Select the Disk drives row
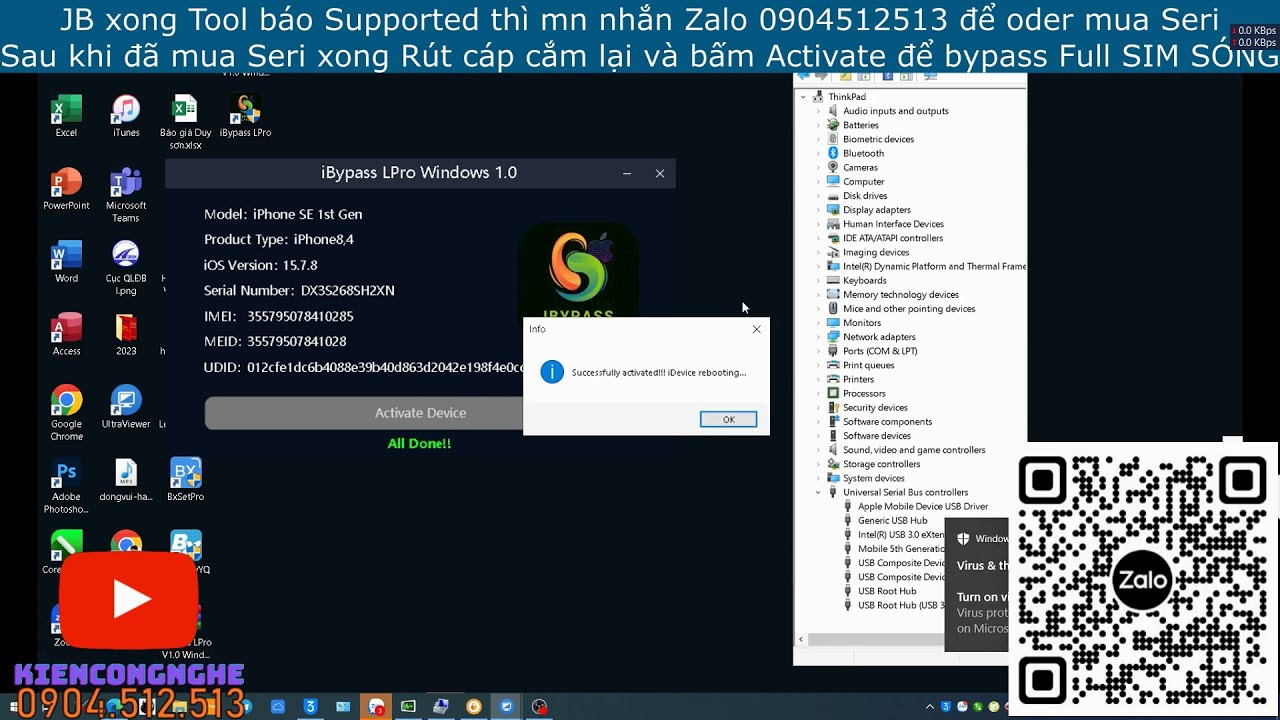 (865, 196)
